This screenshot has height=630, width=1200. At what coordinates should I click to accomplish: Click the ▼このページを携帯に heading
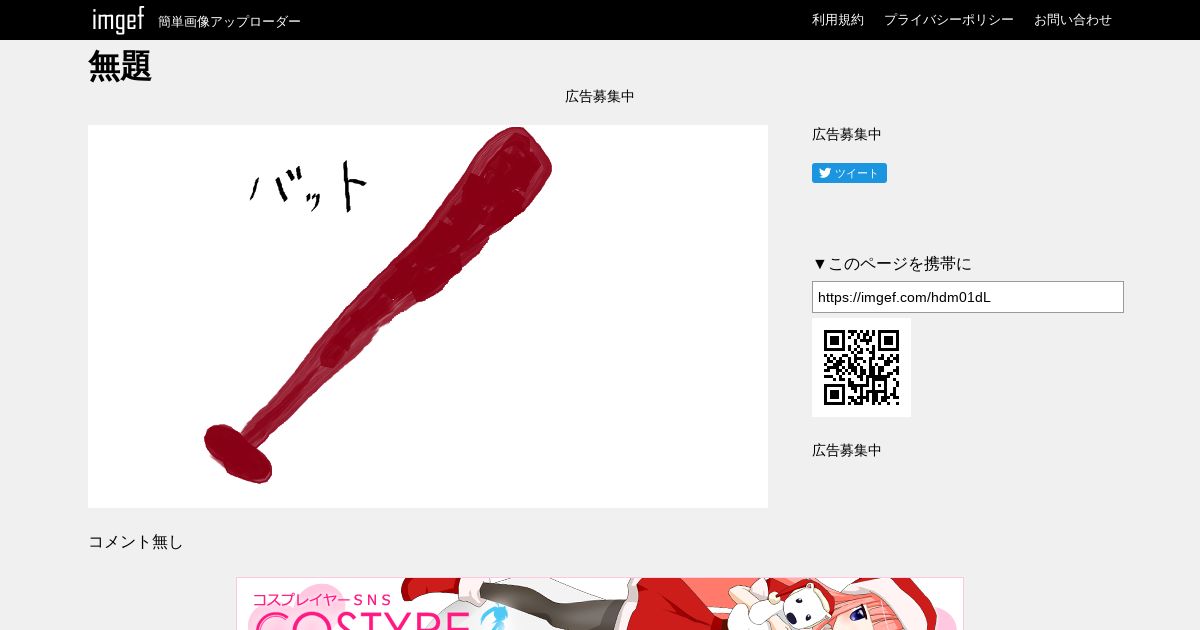click(x=892, y=264)
